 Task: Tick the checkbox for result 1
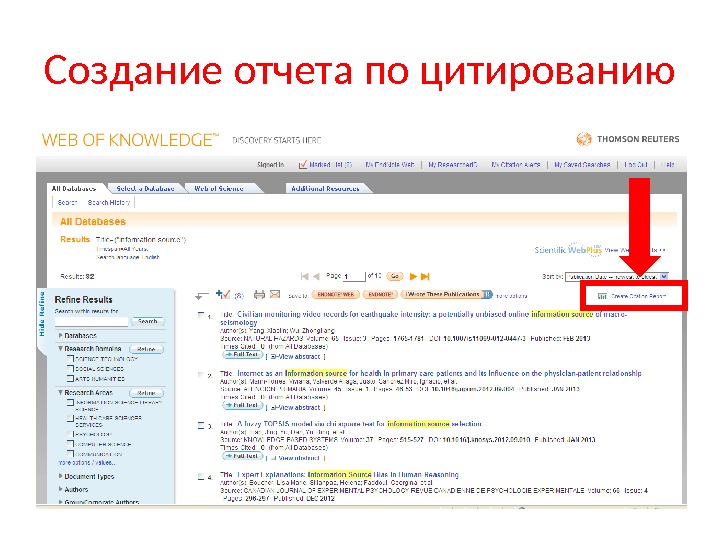[x=201, y=315]
